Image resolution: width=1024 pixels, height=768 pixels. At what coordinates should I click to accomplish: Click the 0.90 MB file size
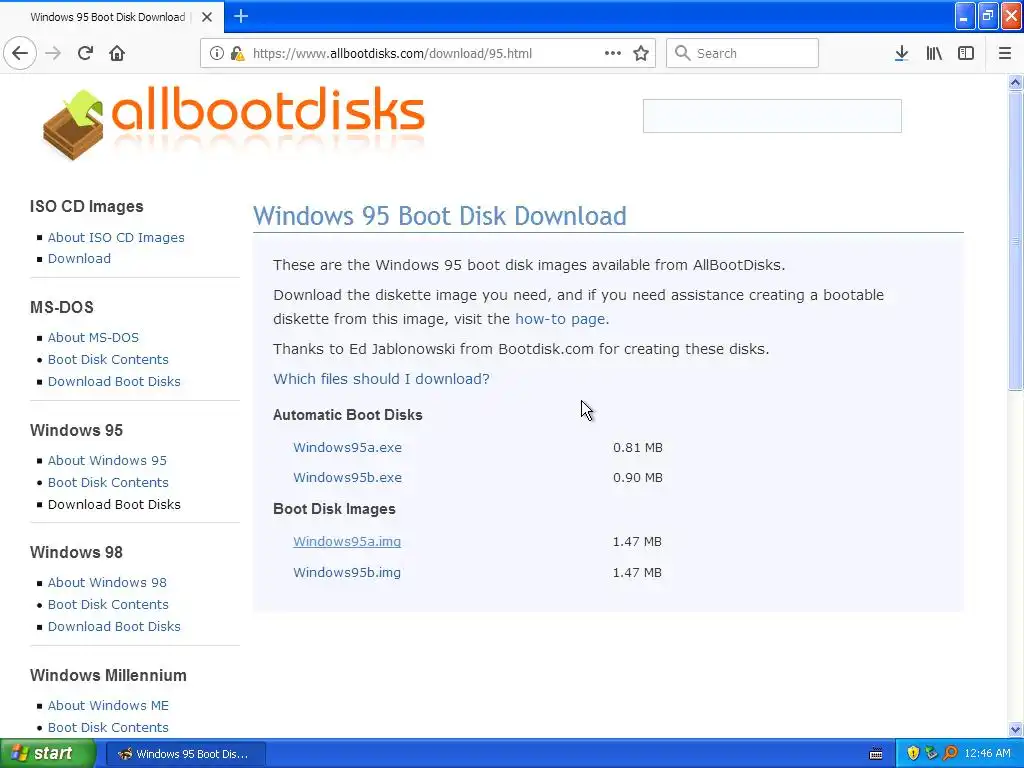(637, 477)
